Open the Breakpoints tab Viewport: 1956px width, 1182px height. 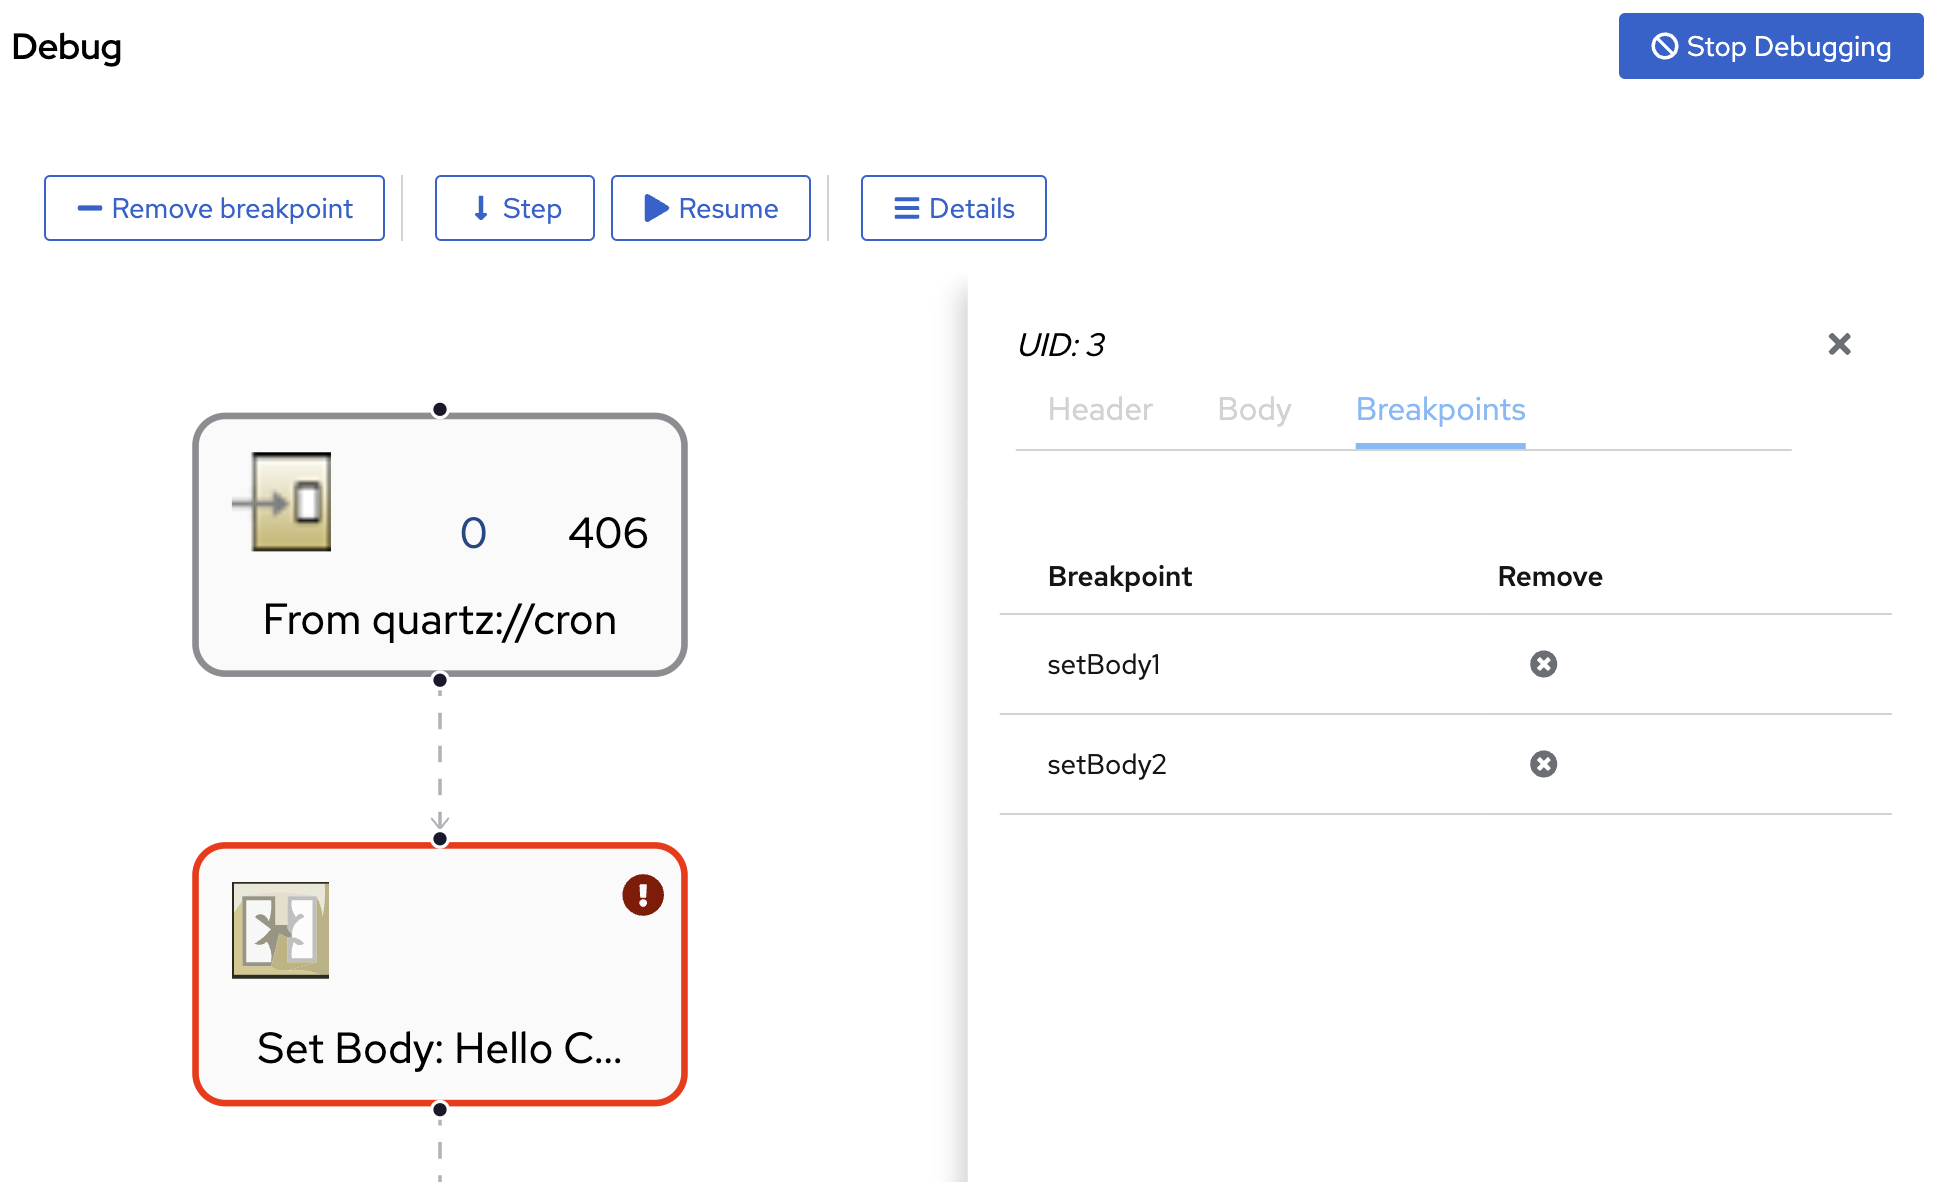coord(1440,410)
